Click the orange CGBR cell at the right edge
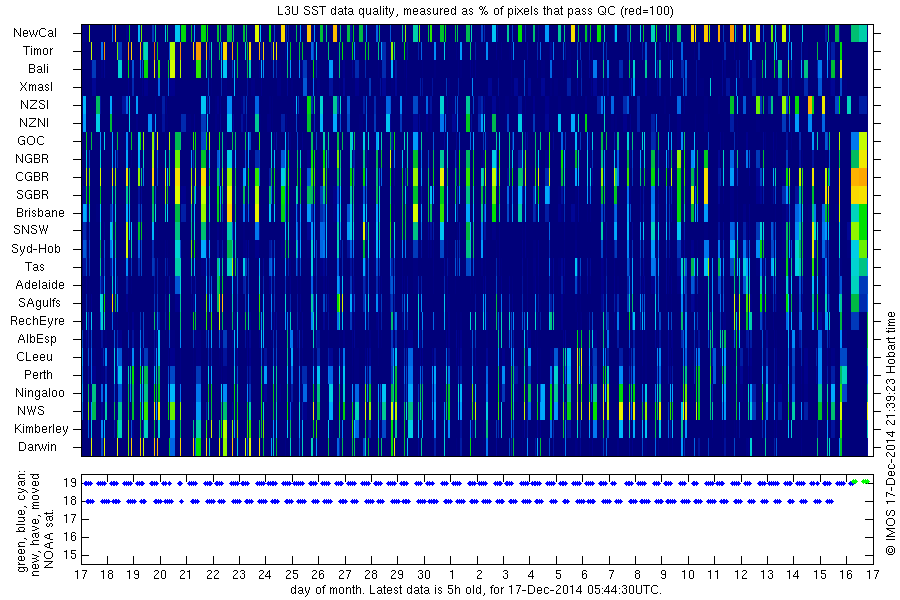 click(x=859, y=177)
